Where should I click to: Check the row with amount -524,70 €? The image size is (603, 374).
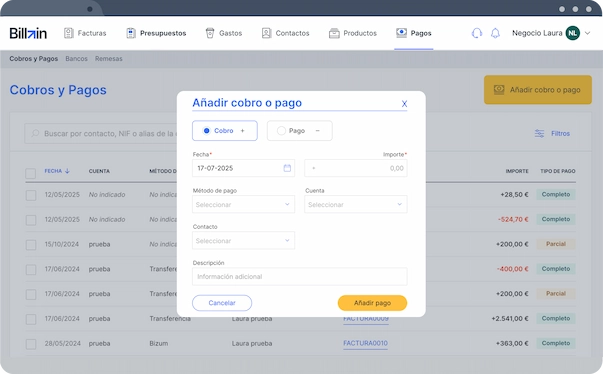[31, 220]
